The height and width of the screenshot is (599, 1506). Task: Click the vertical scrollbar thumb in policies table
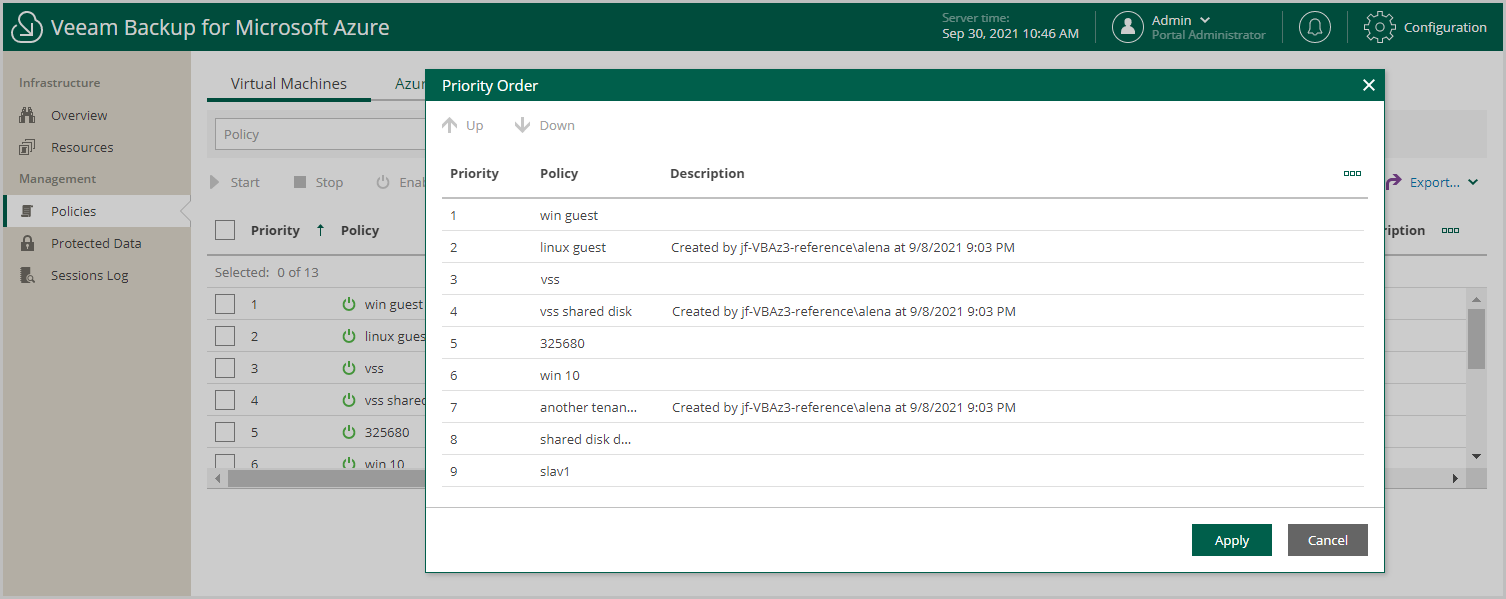click(x=1476, y=338)
